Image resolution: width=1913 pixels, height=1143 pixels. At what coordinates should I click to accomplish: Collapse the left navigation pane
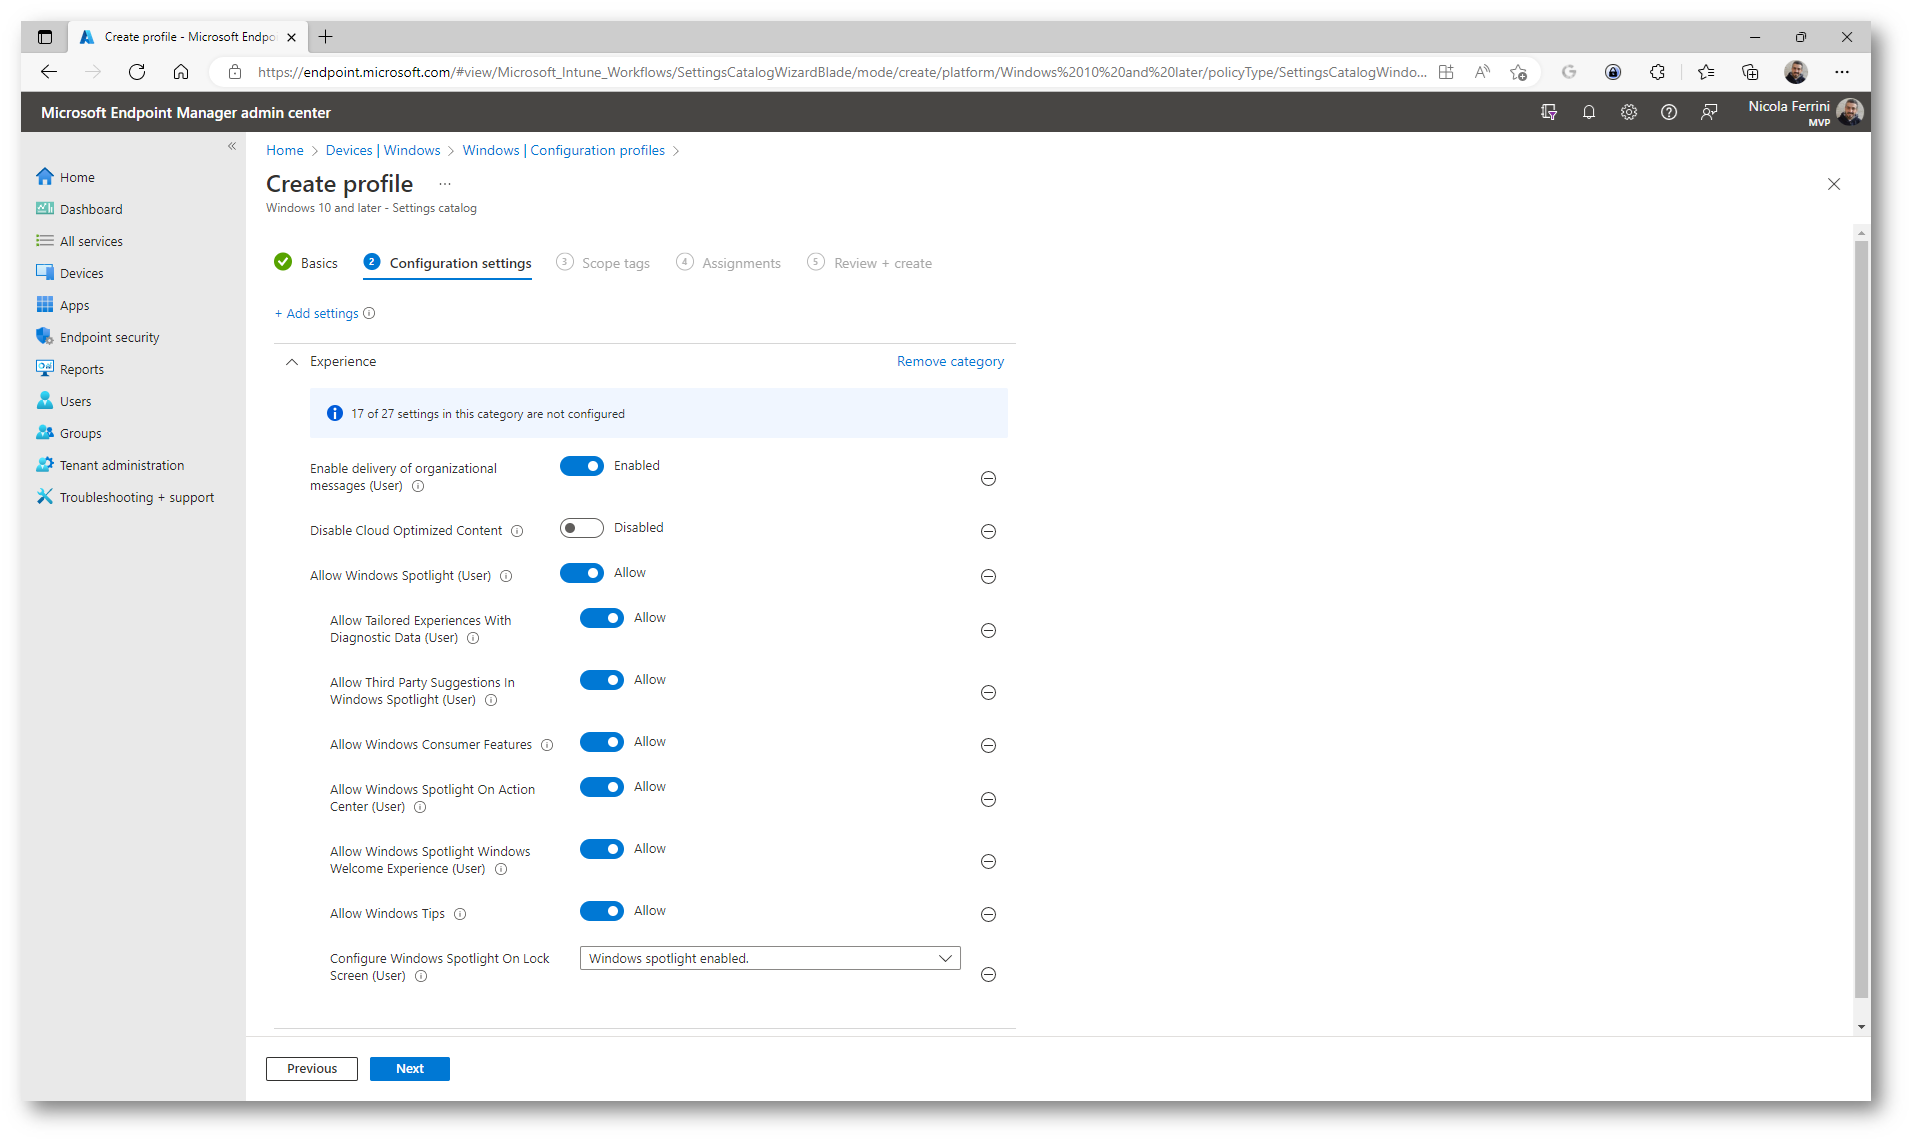pyautogui.click(x=232, y=146)
